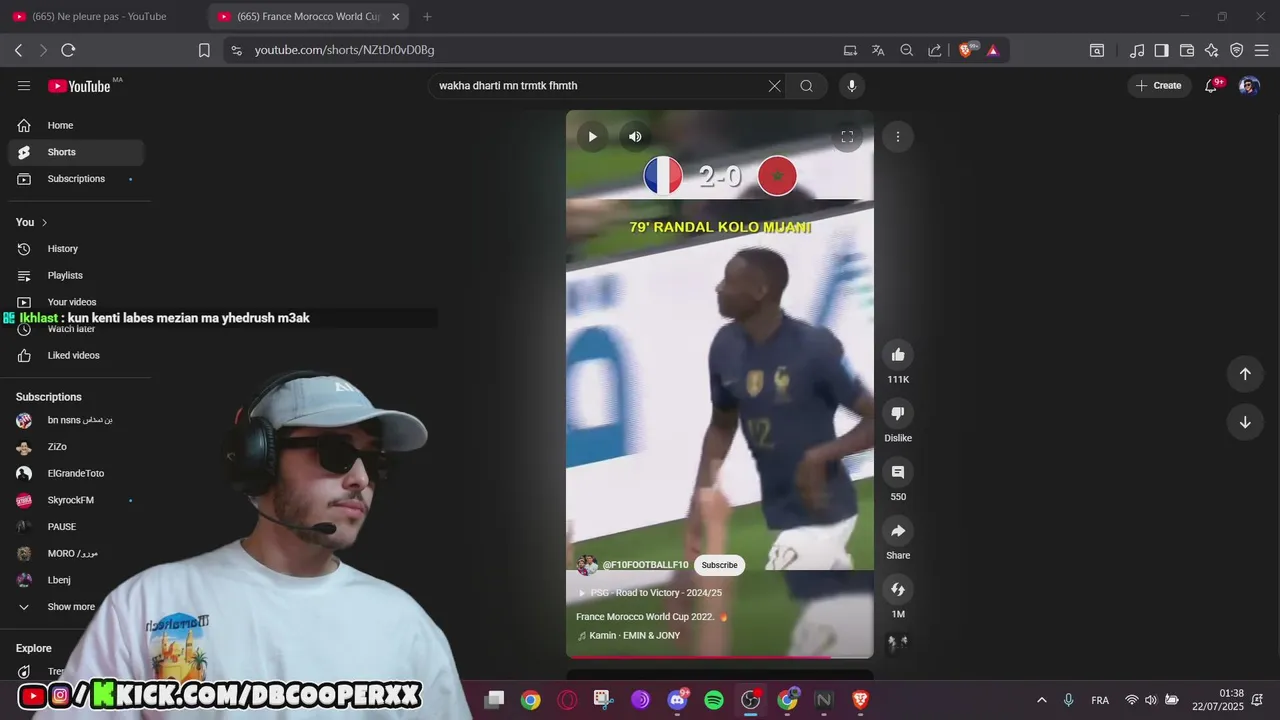Expand the You section chevron
The width and height of the screenshot is (1280, 720).
[44, 222]
